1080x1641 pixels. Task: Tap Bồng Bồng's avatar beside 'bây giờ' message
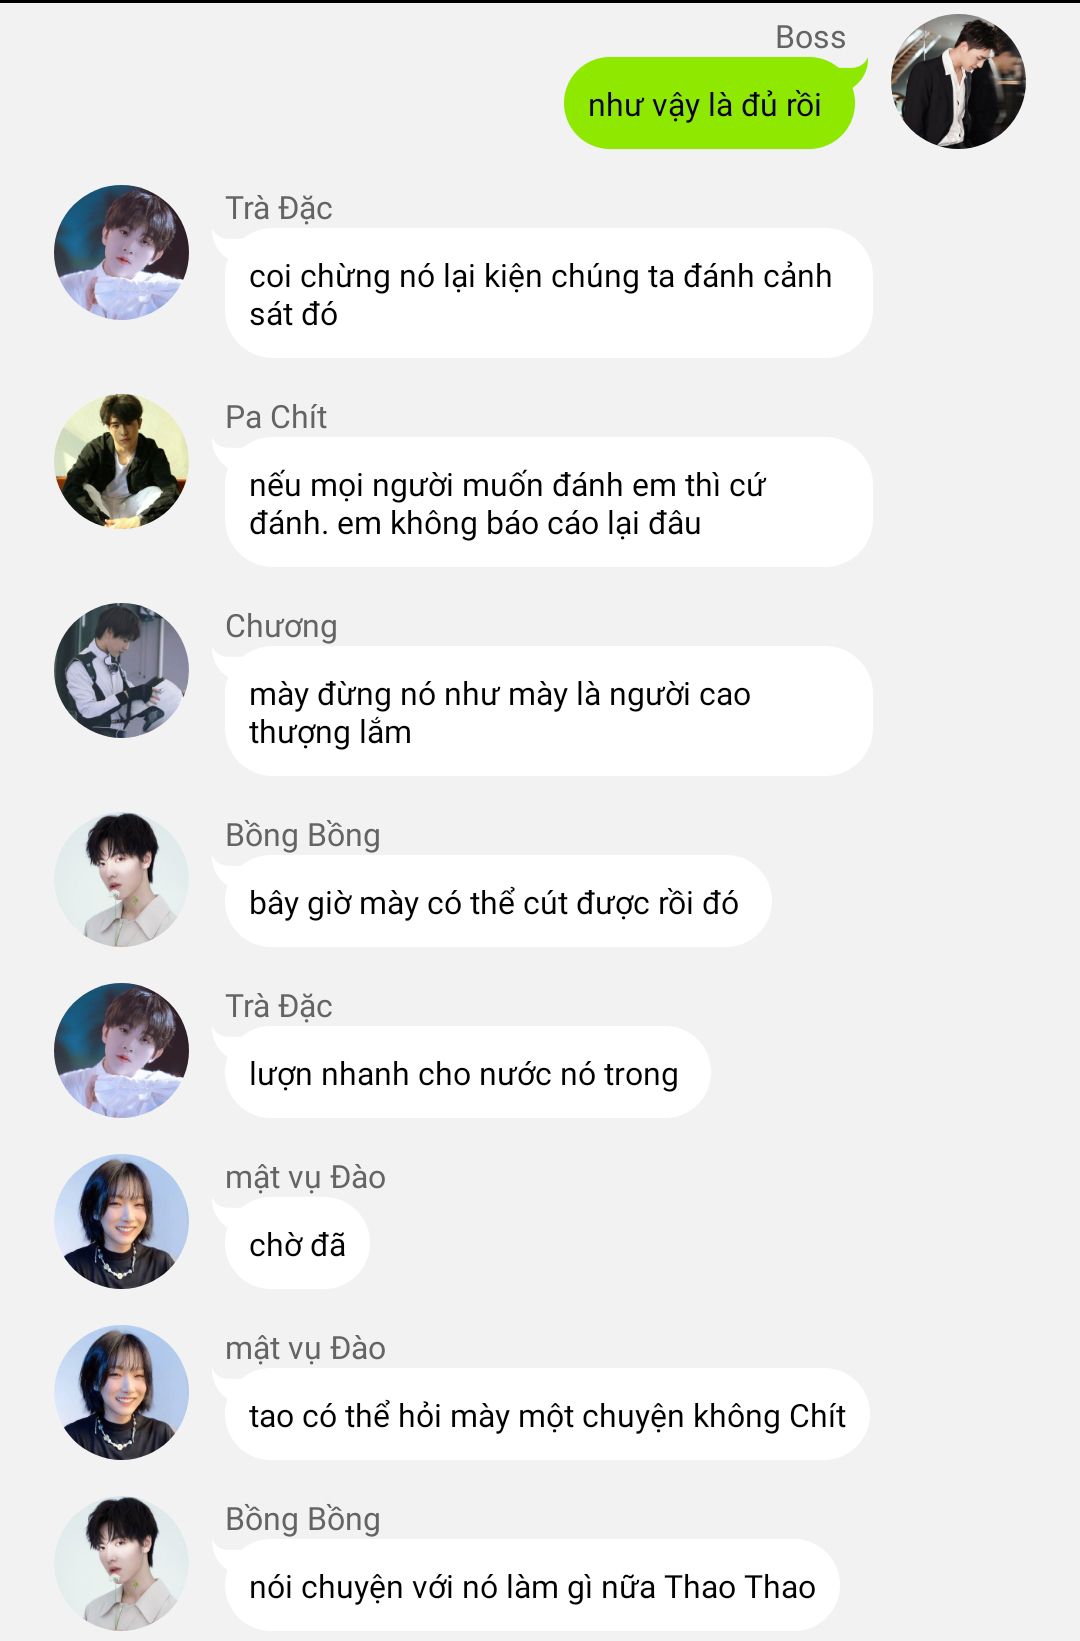(x=121, y=879)
